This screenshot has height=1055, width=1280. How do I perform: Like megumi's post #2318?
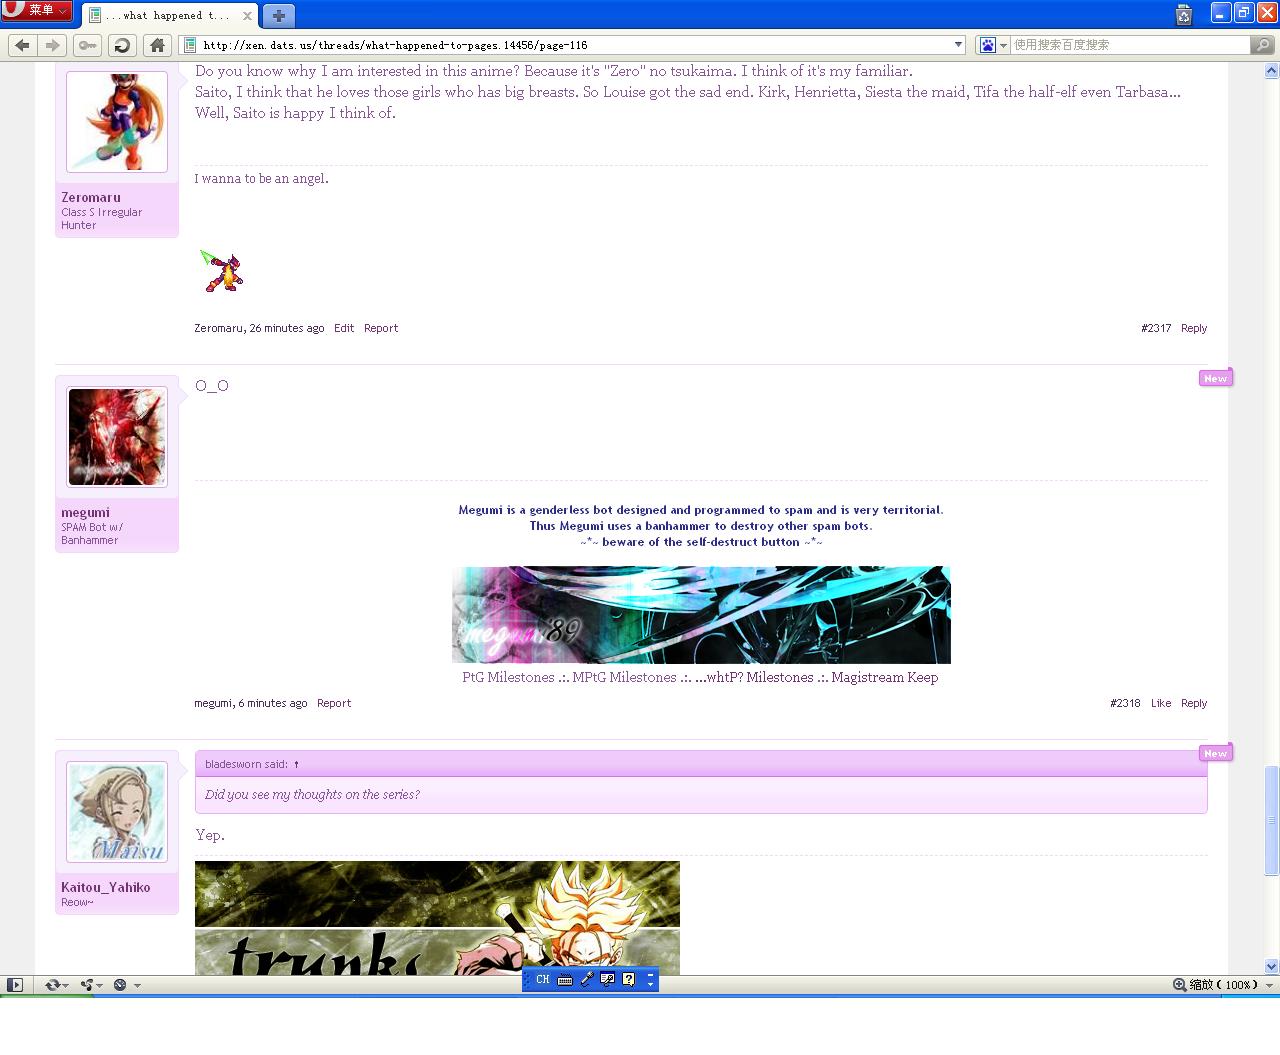tap(1161, 703)
